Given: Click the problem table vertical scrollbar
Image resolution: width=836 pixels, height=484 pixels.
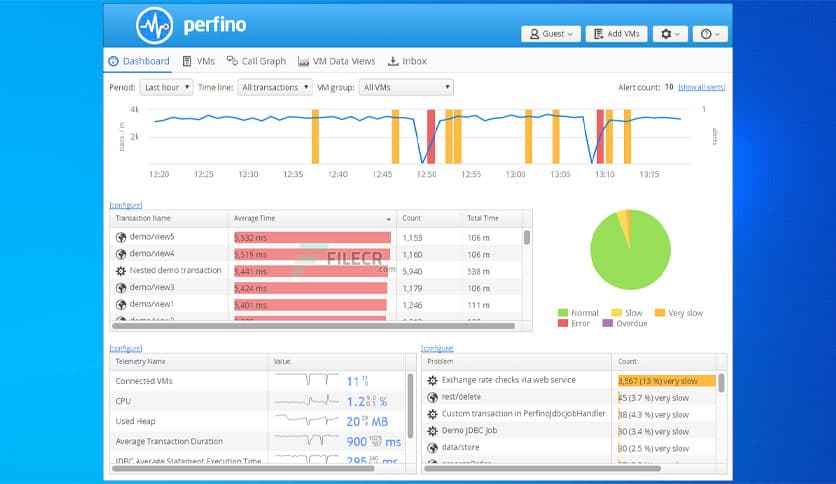Looking at the screenshot, I should (x=721, y=383).
